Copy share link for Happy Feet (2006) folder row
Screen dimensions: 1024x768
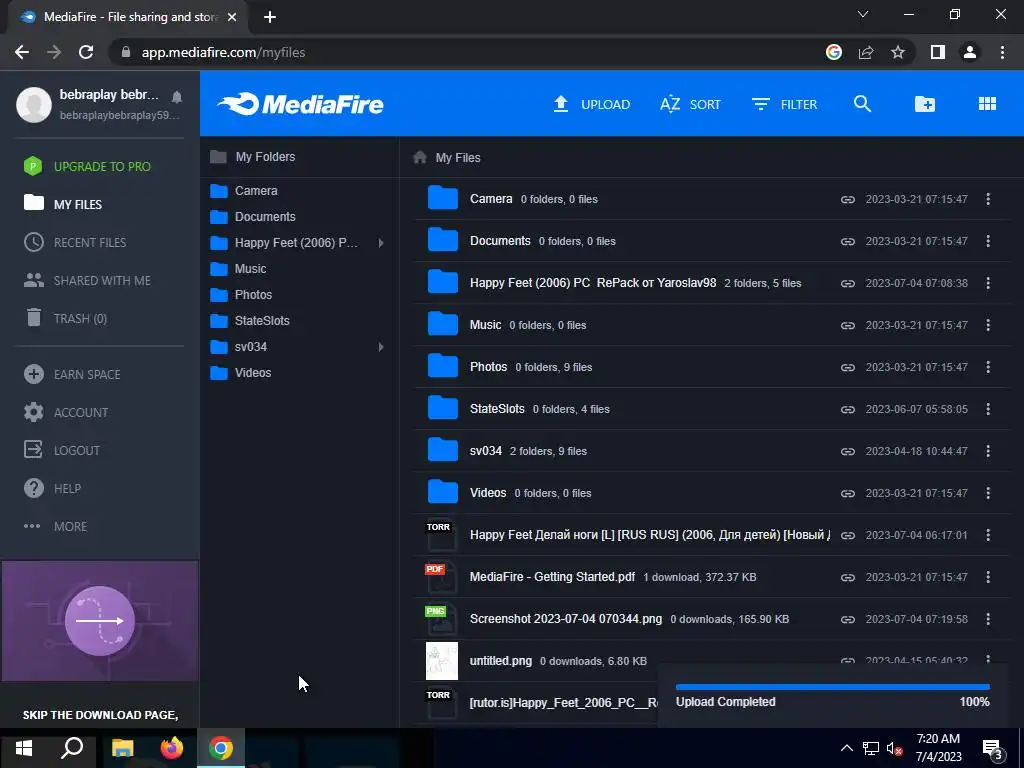pos(848,283)
